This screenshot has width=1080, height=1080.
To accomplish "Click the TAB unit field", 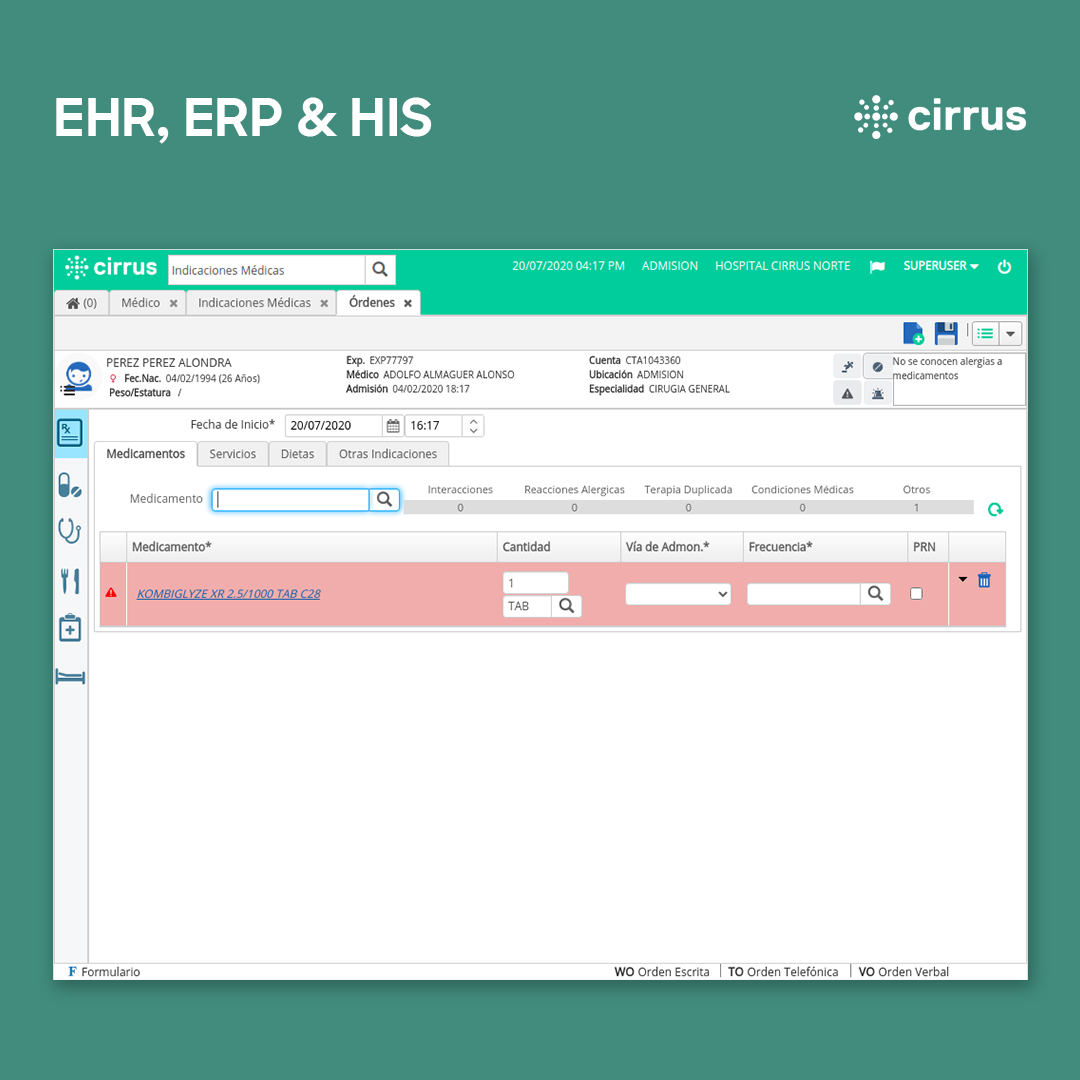I will (x=527, y=606).
